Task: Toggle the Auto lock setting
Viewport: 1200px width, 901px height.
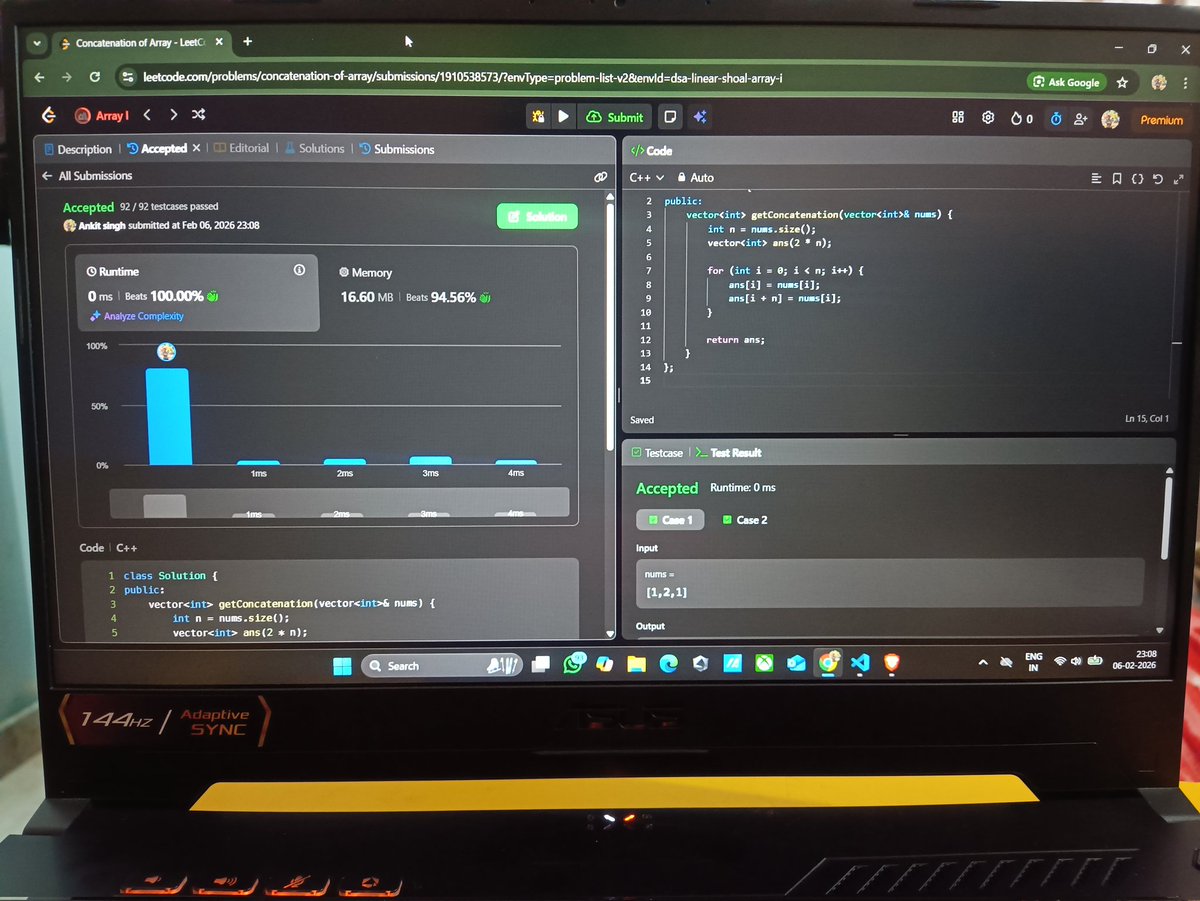Action: click(696, 177)
